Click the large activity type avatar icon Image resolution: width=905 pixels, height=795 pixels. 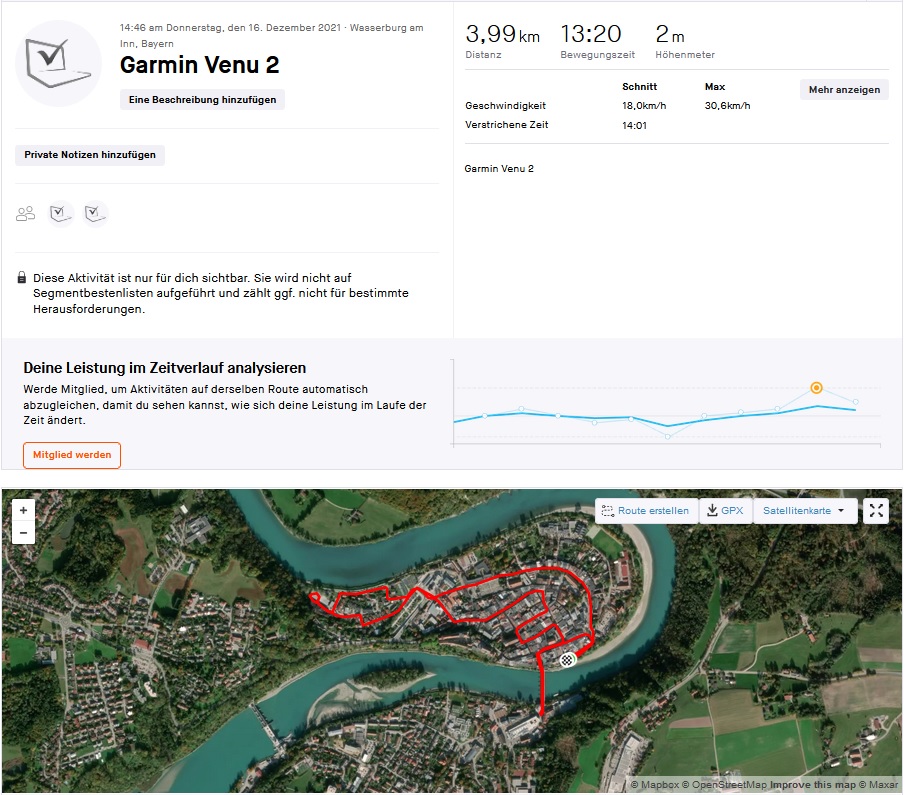(59, 63)
